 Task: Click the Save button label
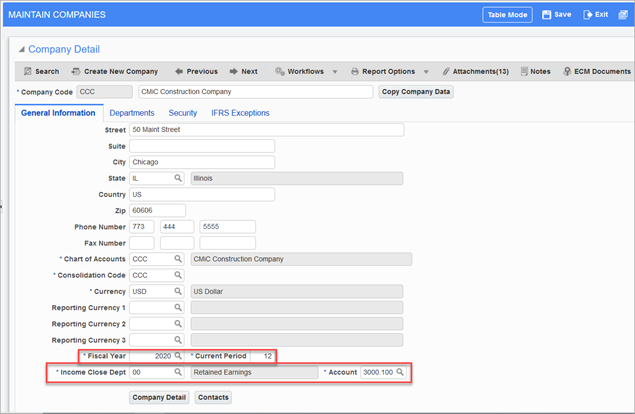pyautogui.click(x=563, y=15)
